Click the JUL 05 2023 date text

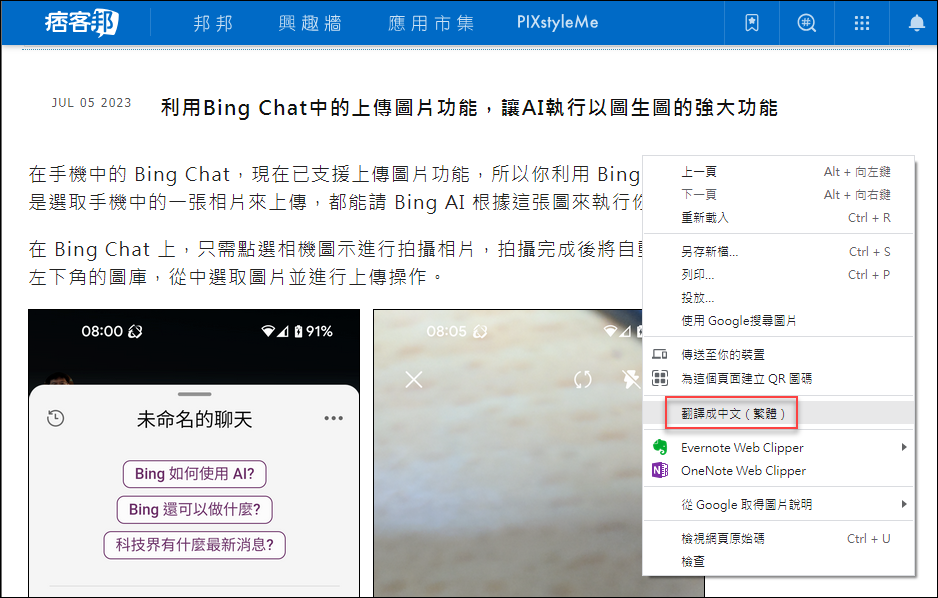coord(92,103)
